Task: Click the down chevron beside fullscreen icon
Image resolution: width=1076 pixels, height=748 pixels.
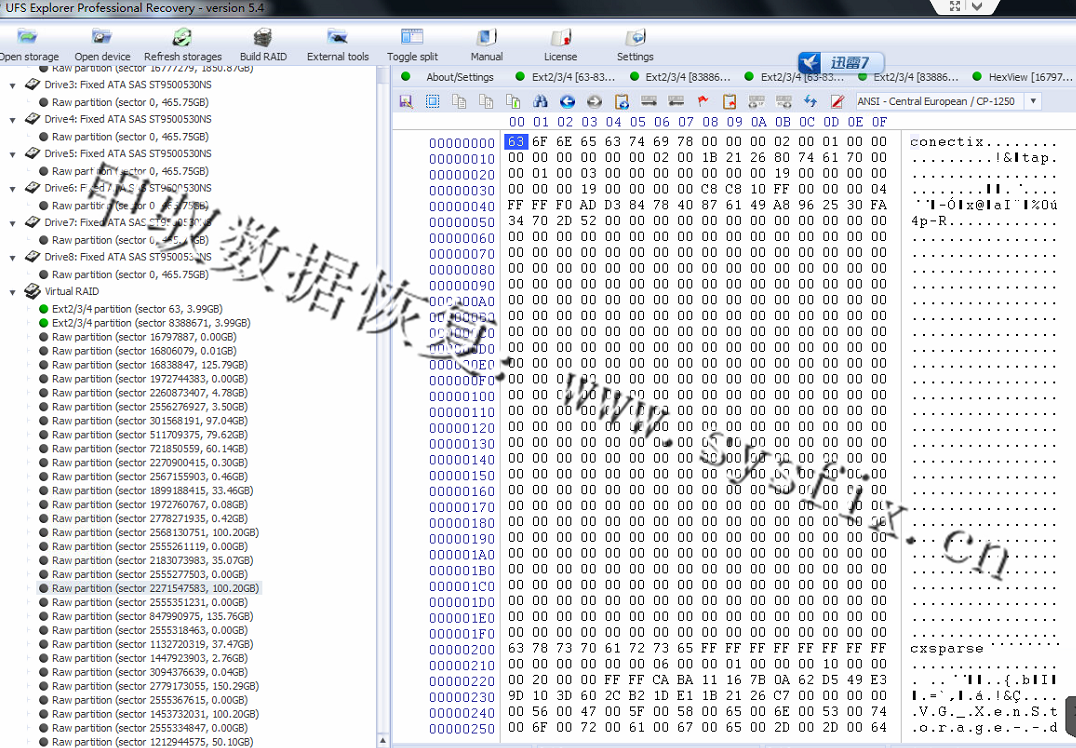Action: coord(976,6)
